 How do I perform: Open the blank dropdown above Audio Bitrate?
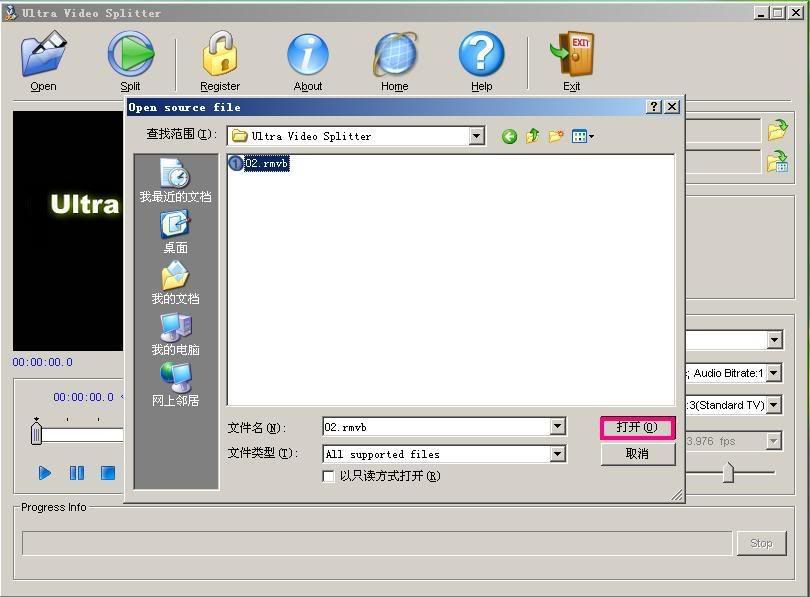774,340
